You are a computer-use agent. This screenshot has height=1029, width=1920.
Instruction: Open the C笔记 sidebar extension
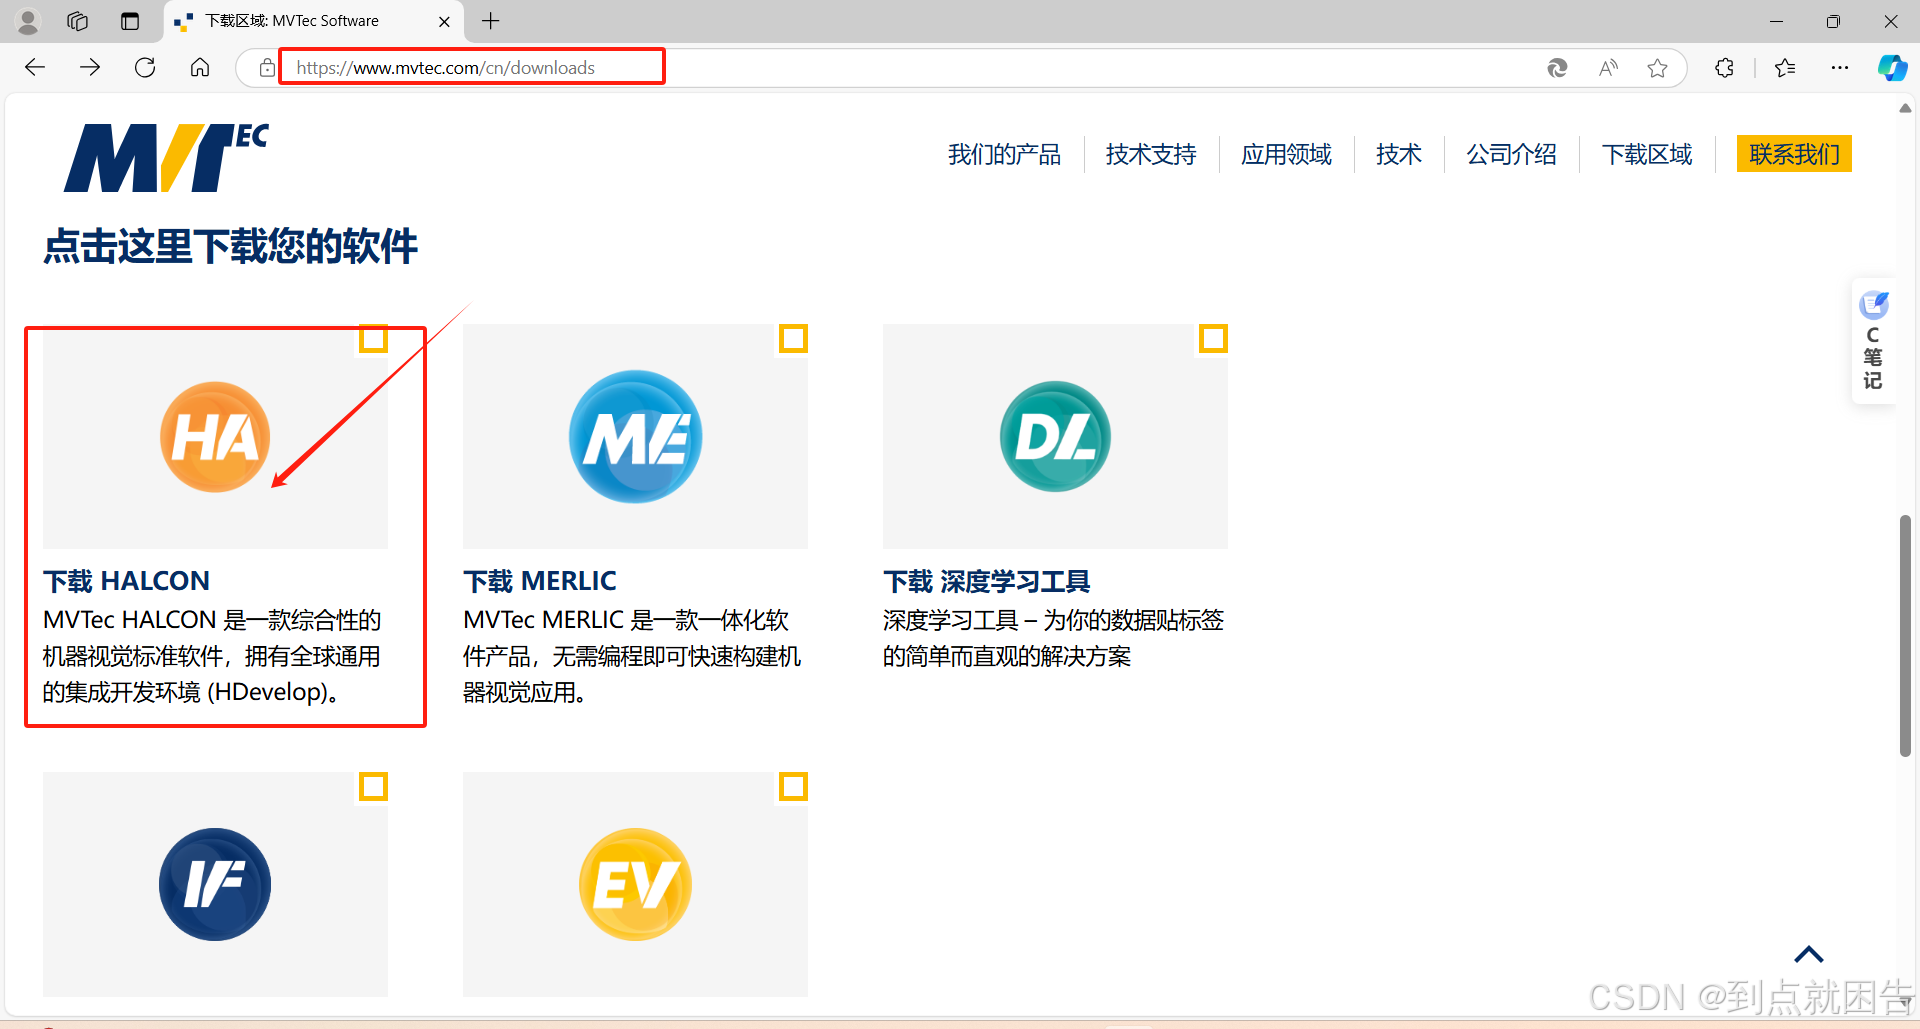[x=1874, y=340]
